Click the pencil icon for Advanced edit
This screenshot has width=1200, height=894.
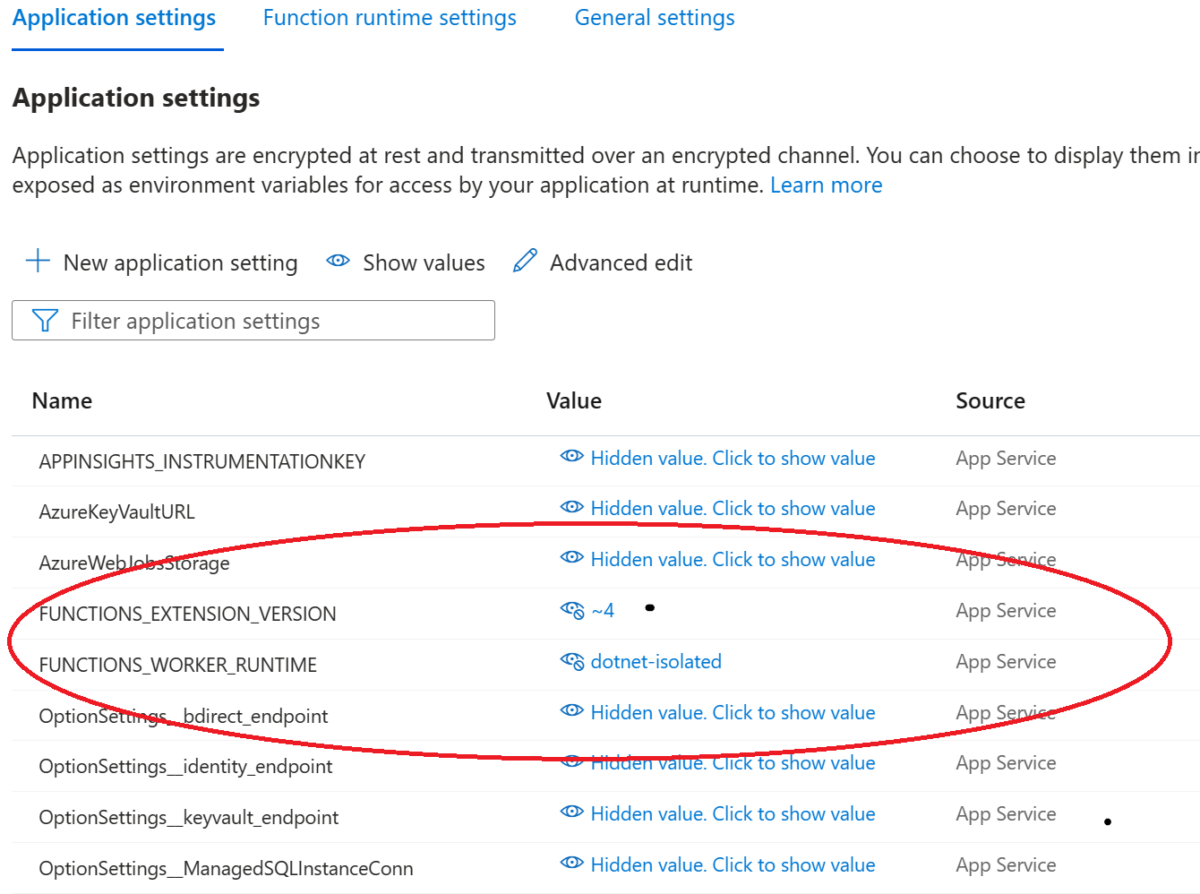524,262
